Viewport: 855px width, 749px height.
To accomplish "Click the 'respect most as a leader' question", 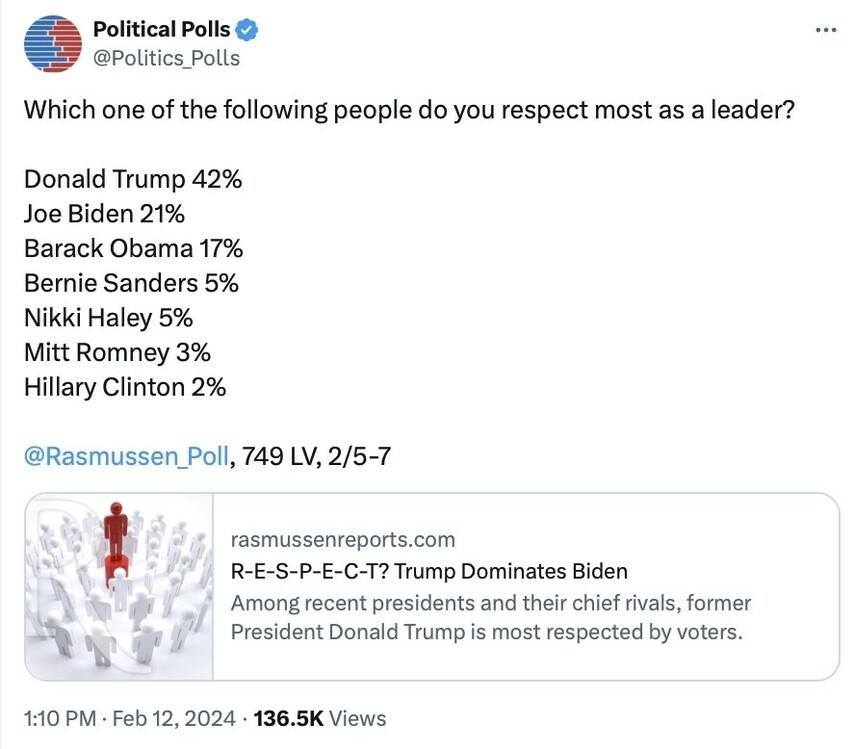I will point(410,110).
